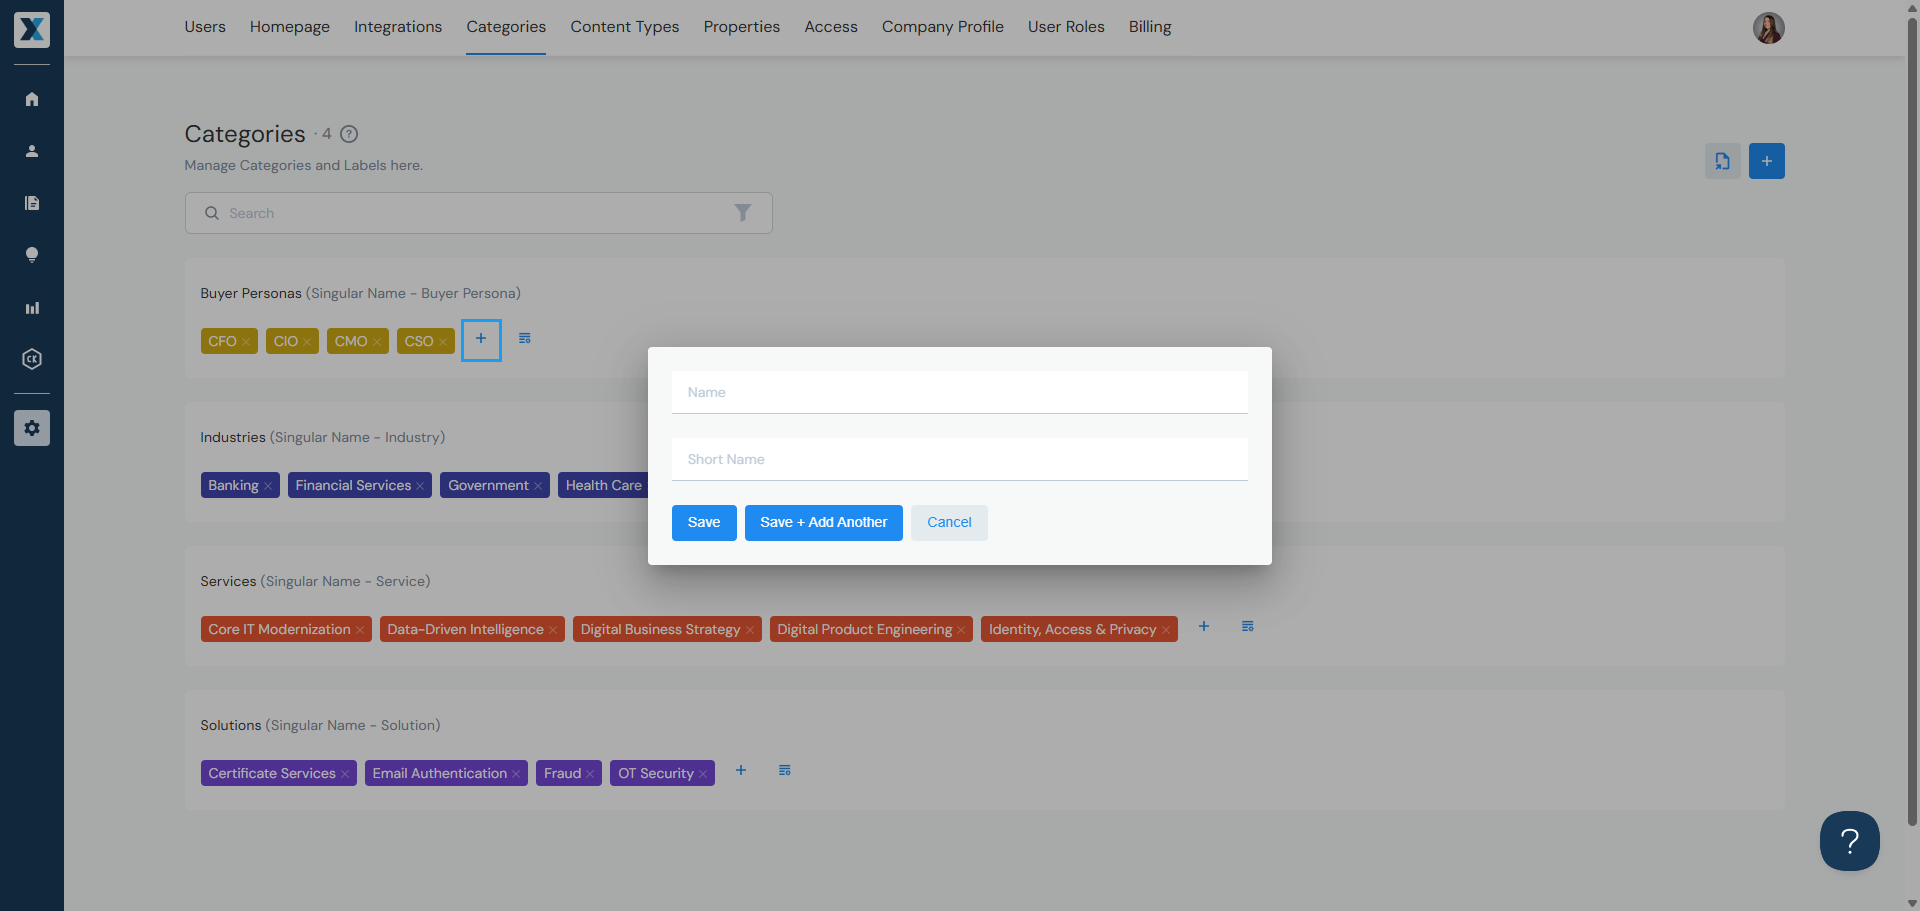Image resolution: width=1920 pixels, height=911 pixels.
Task: Go to the Users tab
Action: 205,27
